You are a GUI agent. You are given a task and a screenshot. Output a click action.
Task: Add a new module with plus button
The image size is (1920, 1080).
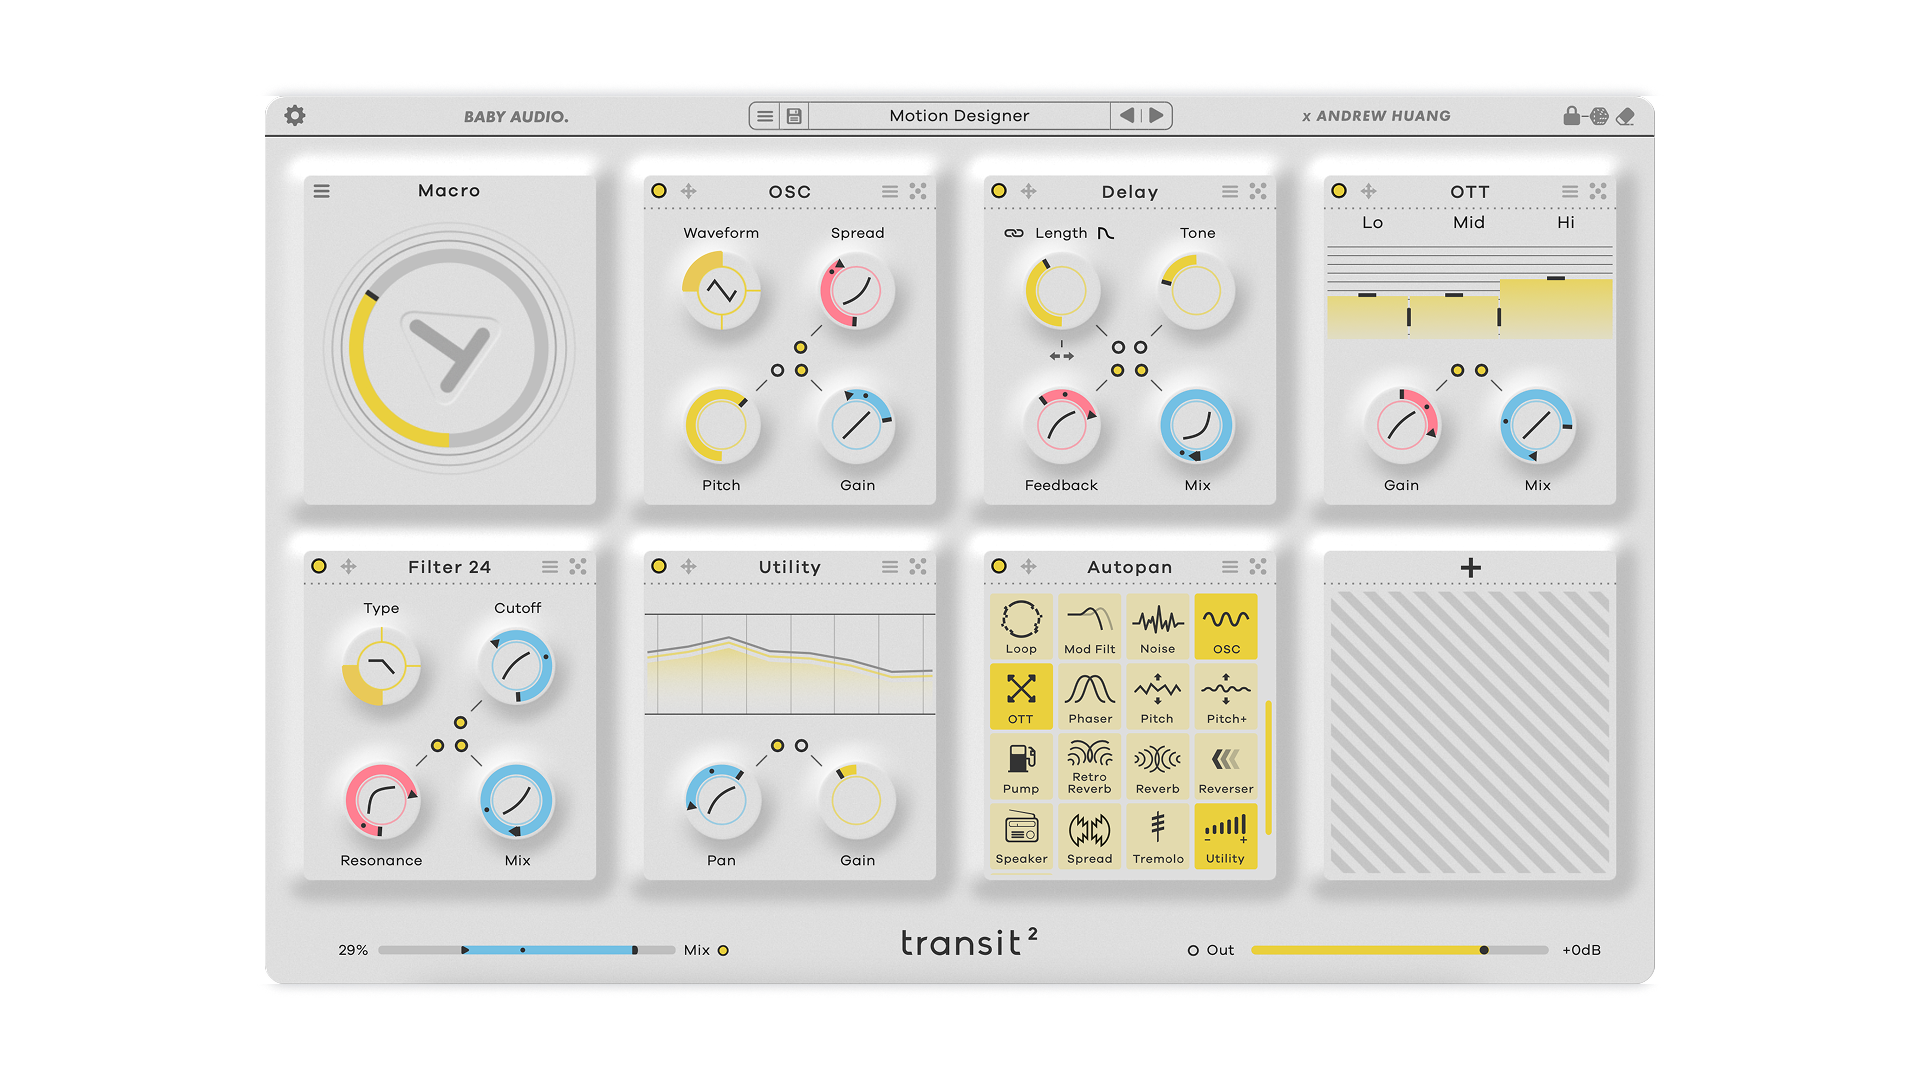(x=1470, y=568)
